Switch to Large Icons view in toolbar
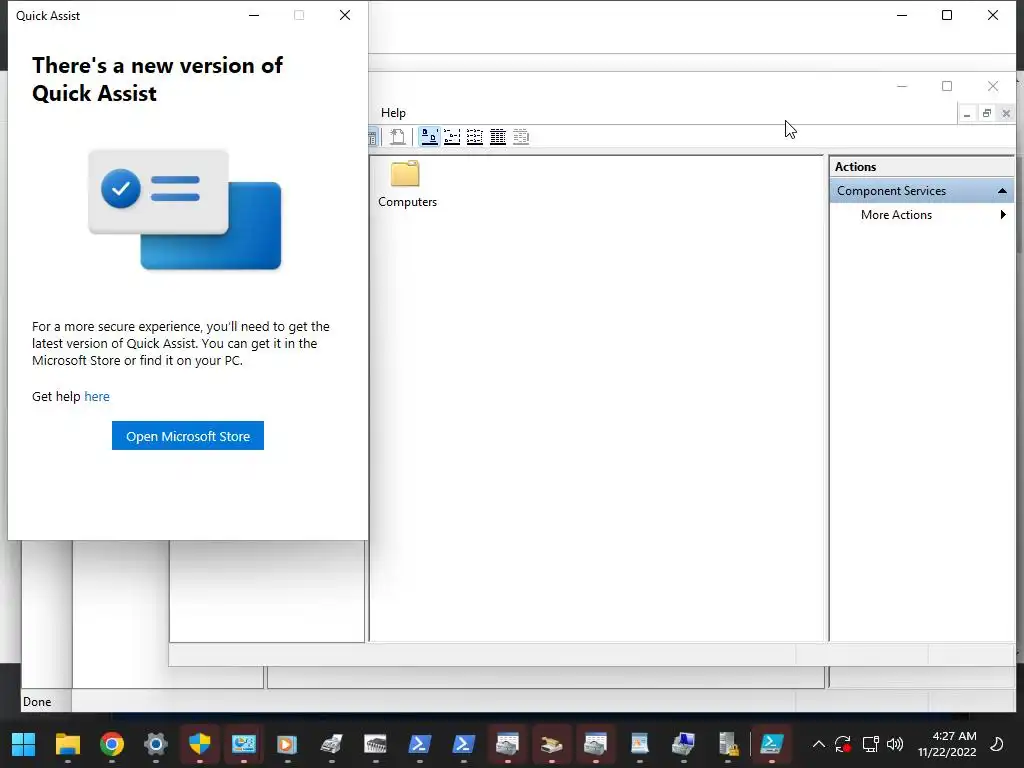The height and width of the screenshot is (768, 1024). click(x=429, y=136)
